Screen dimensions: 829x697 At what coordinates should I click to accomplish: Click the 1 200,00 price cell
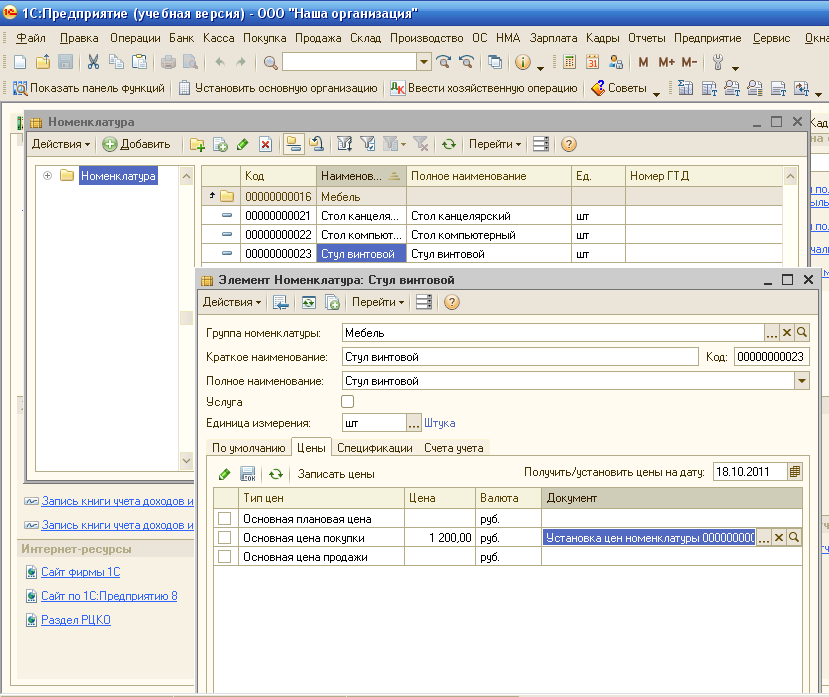point(440,538)
